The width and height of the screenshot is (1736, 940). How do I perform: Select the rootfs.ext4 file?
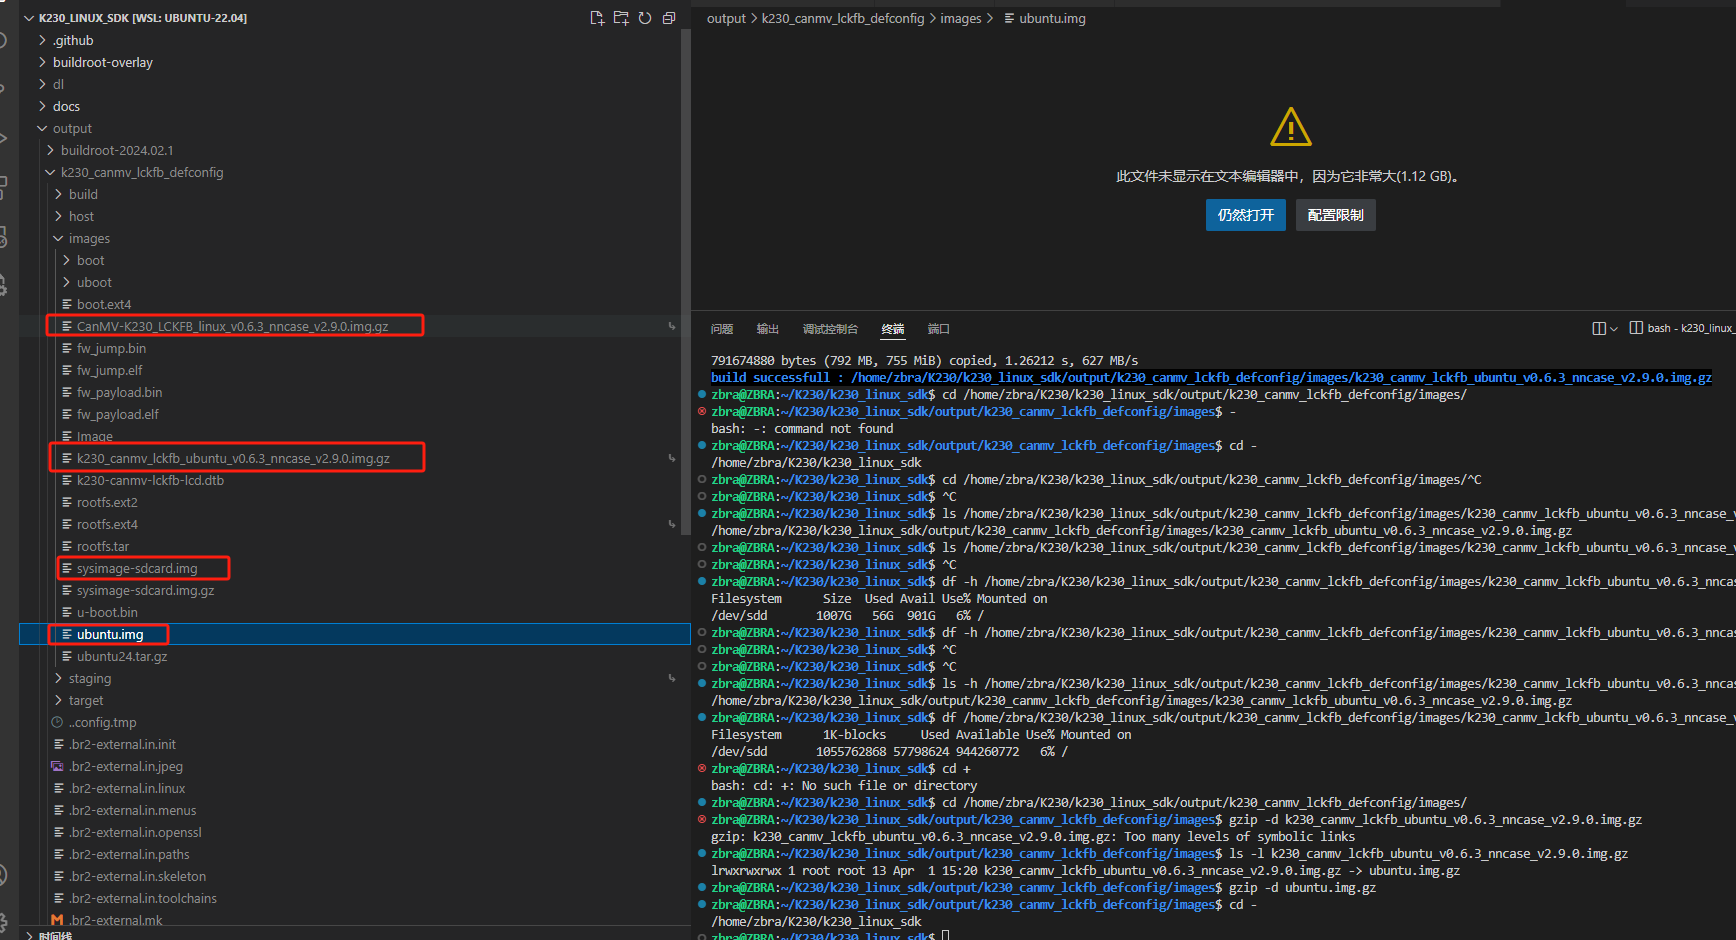pyautogui.click(x=107, y=524)
